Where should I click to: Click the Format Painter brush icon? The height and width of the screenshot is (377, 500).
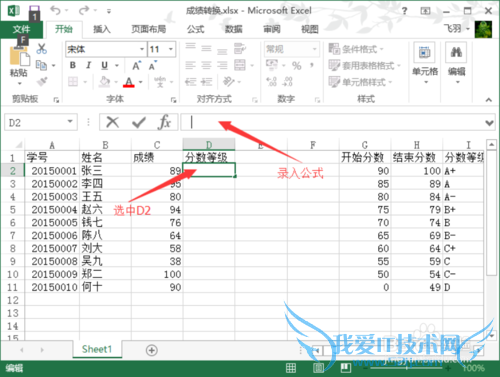click(42, 81)
